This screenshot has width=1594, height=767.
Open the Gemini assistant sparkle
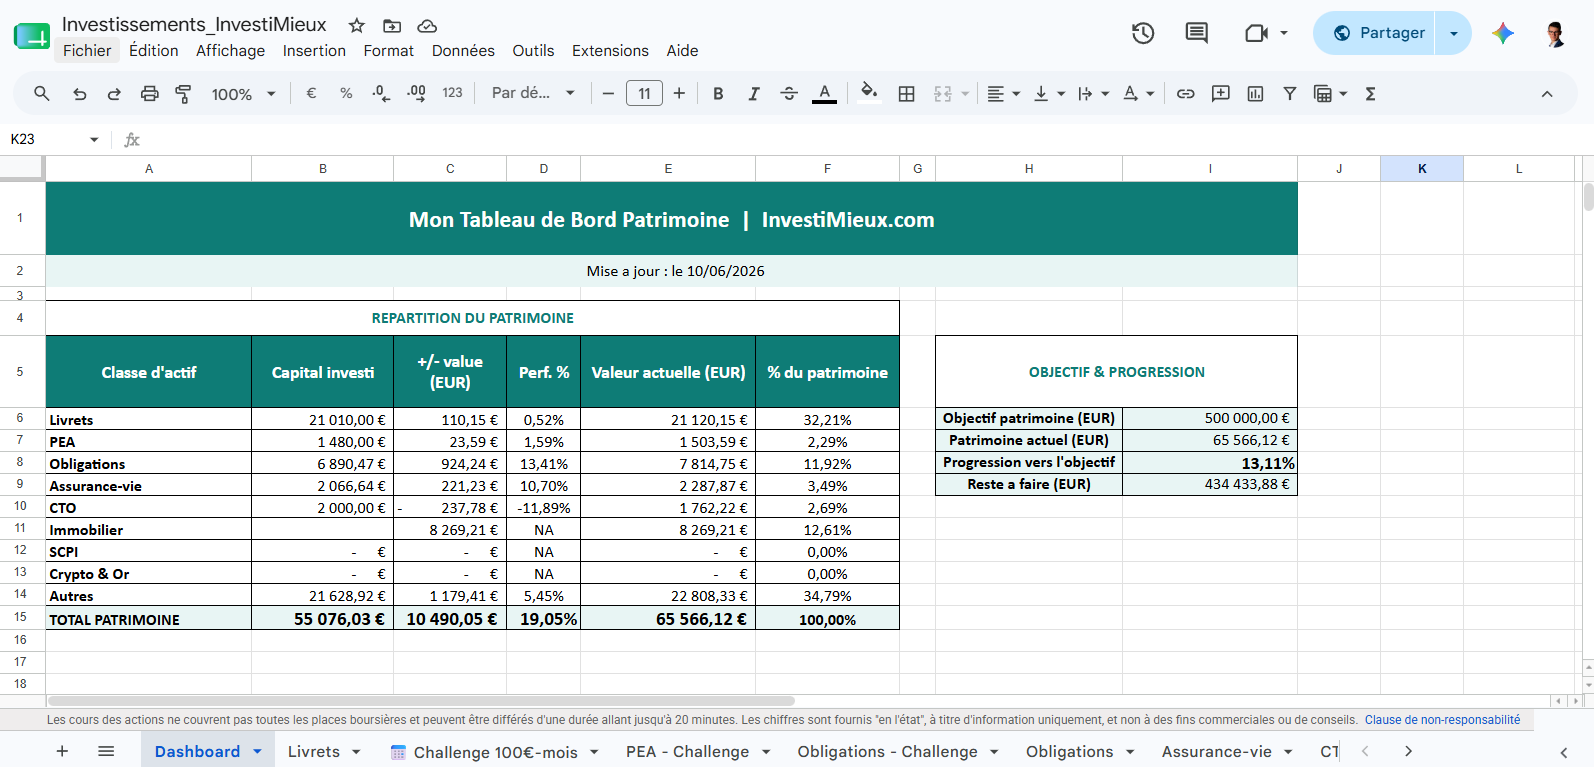[x=1503, y=33]
